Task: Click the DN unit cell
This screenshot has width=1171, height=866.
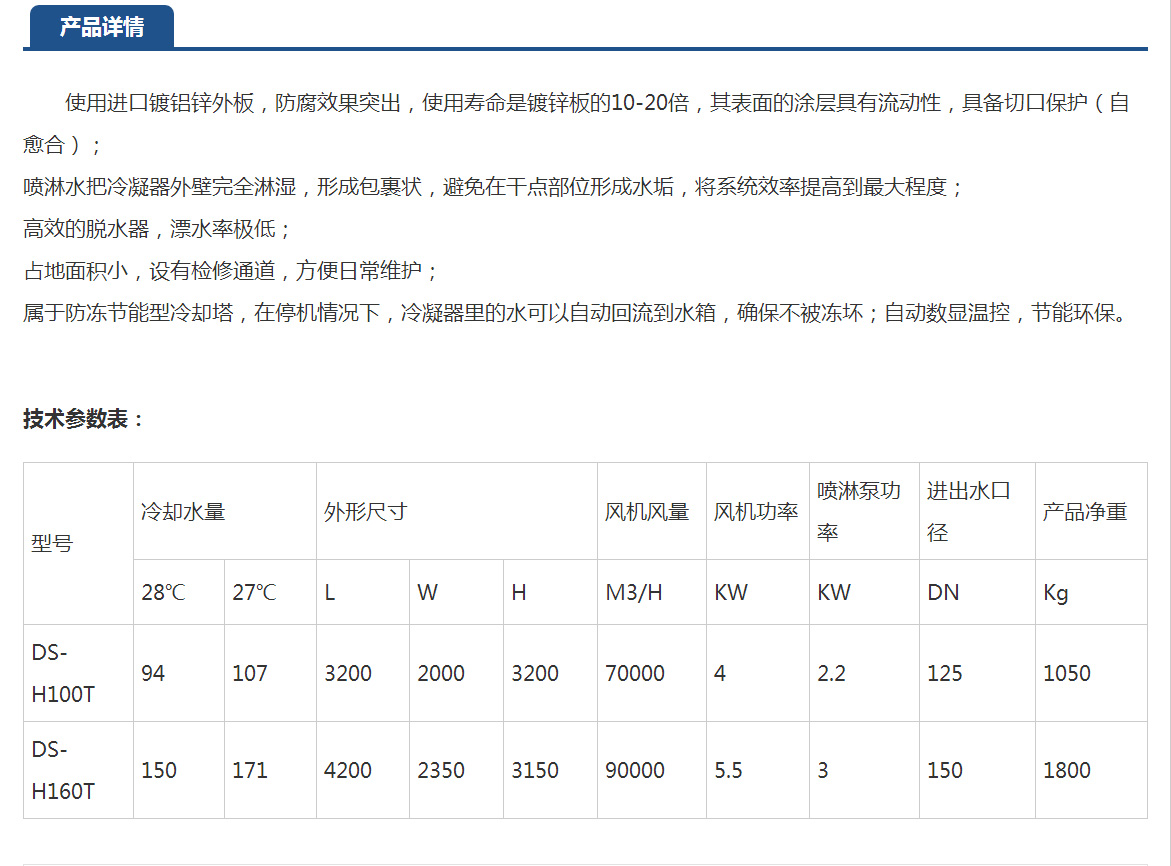Action: [943, 592]
